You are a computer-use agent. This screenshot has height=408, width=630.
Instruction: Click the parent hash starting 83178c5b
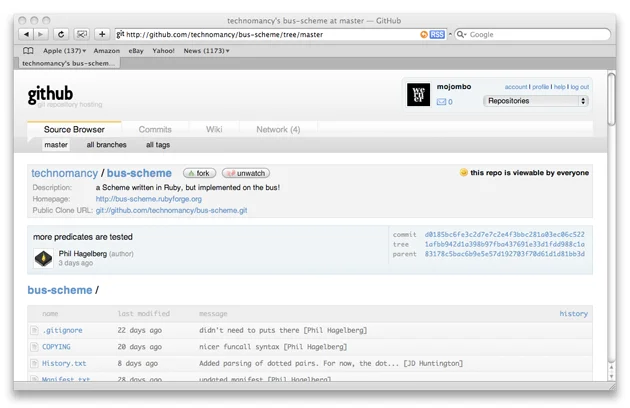(x=505, y=254)
